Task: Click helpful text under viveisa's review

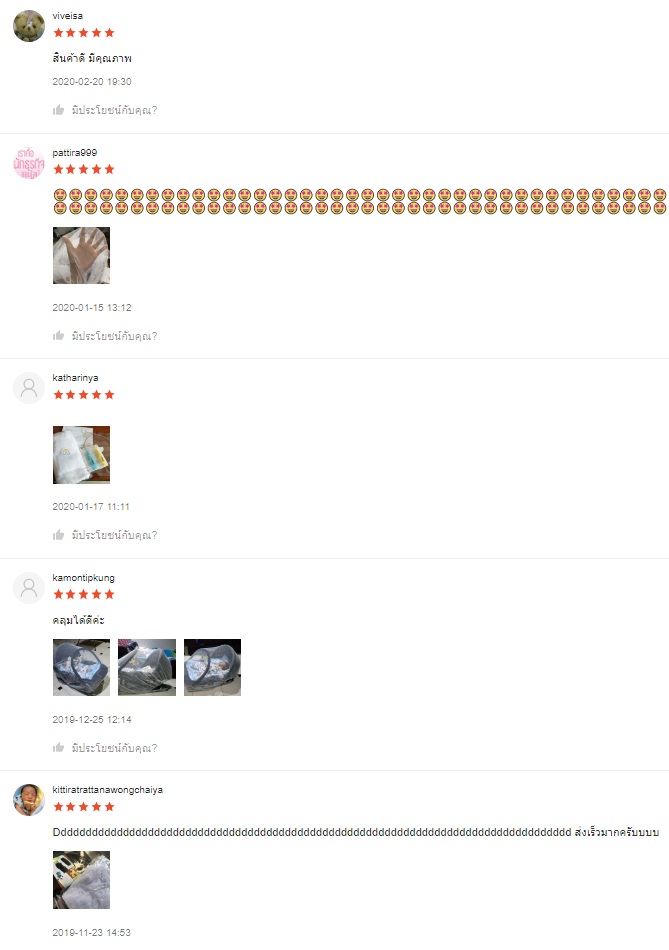Action: [x=115, y=110]
